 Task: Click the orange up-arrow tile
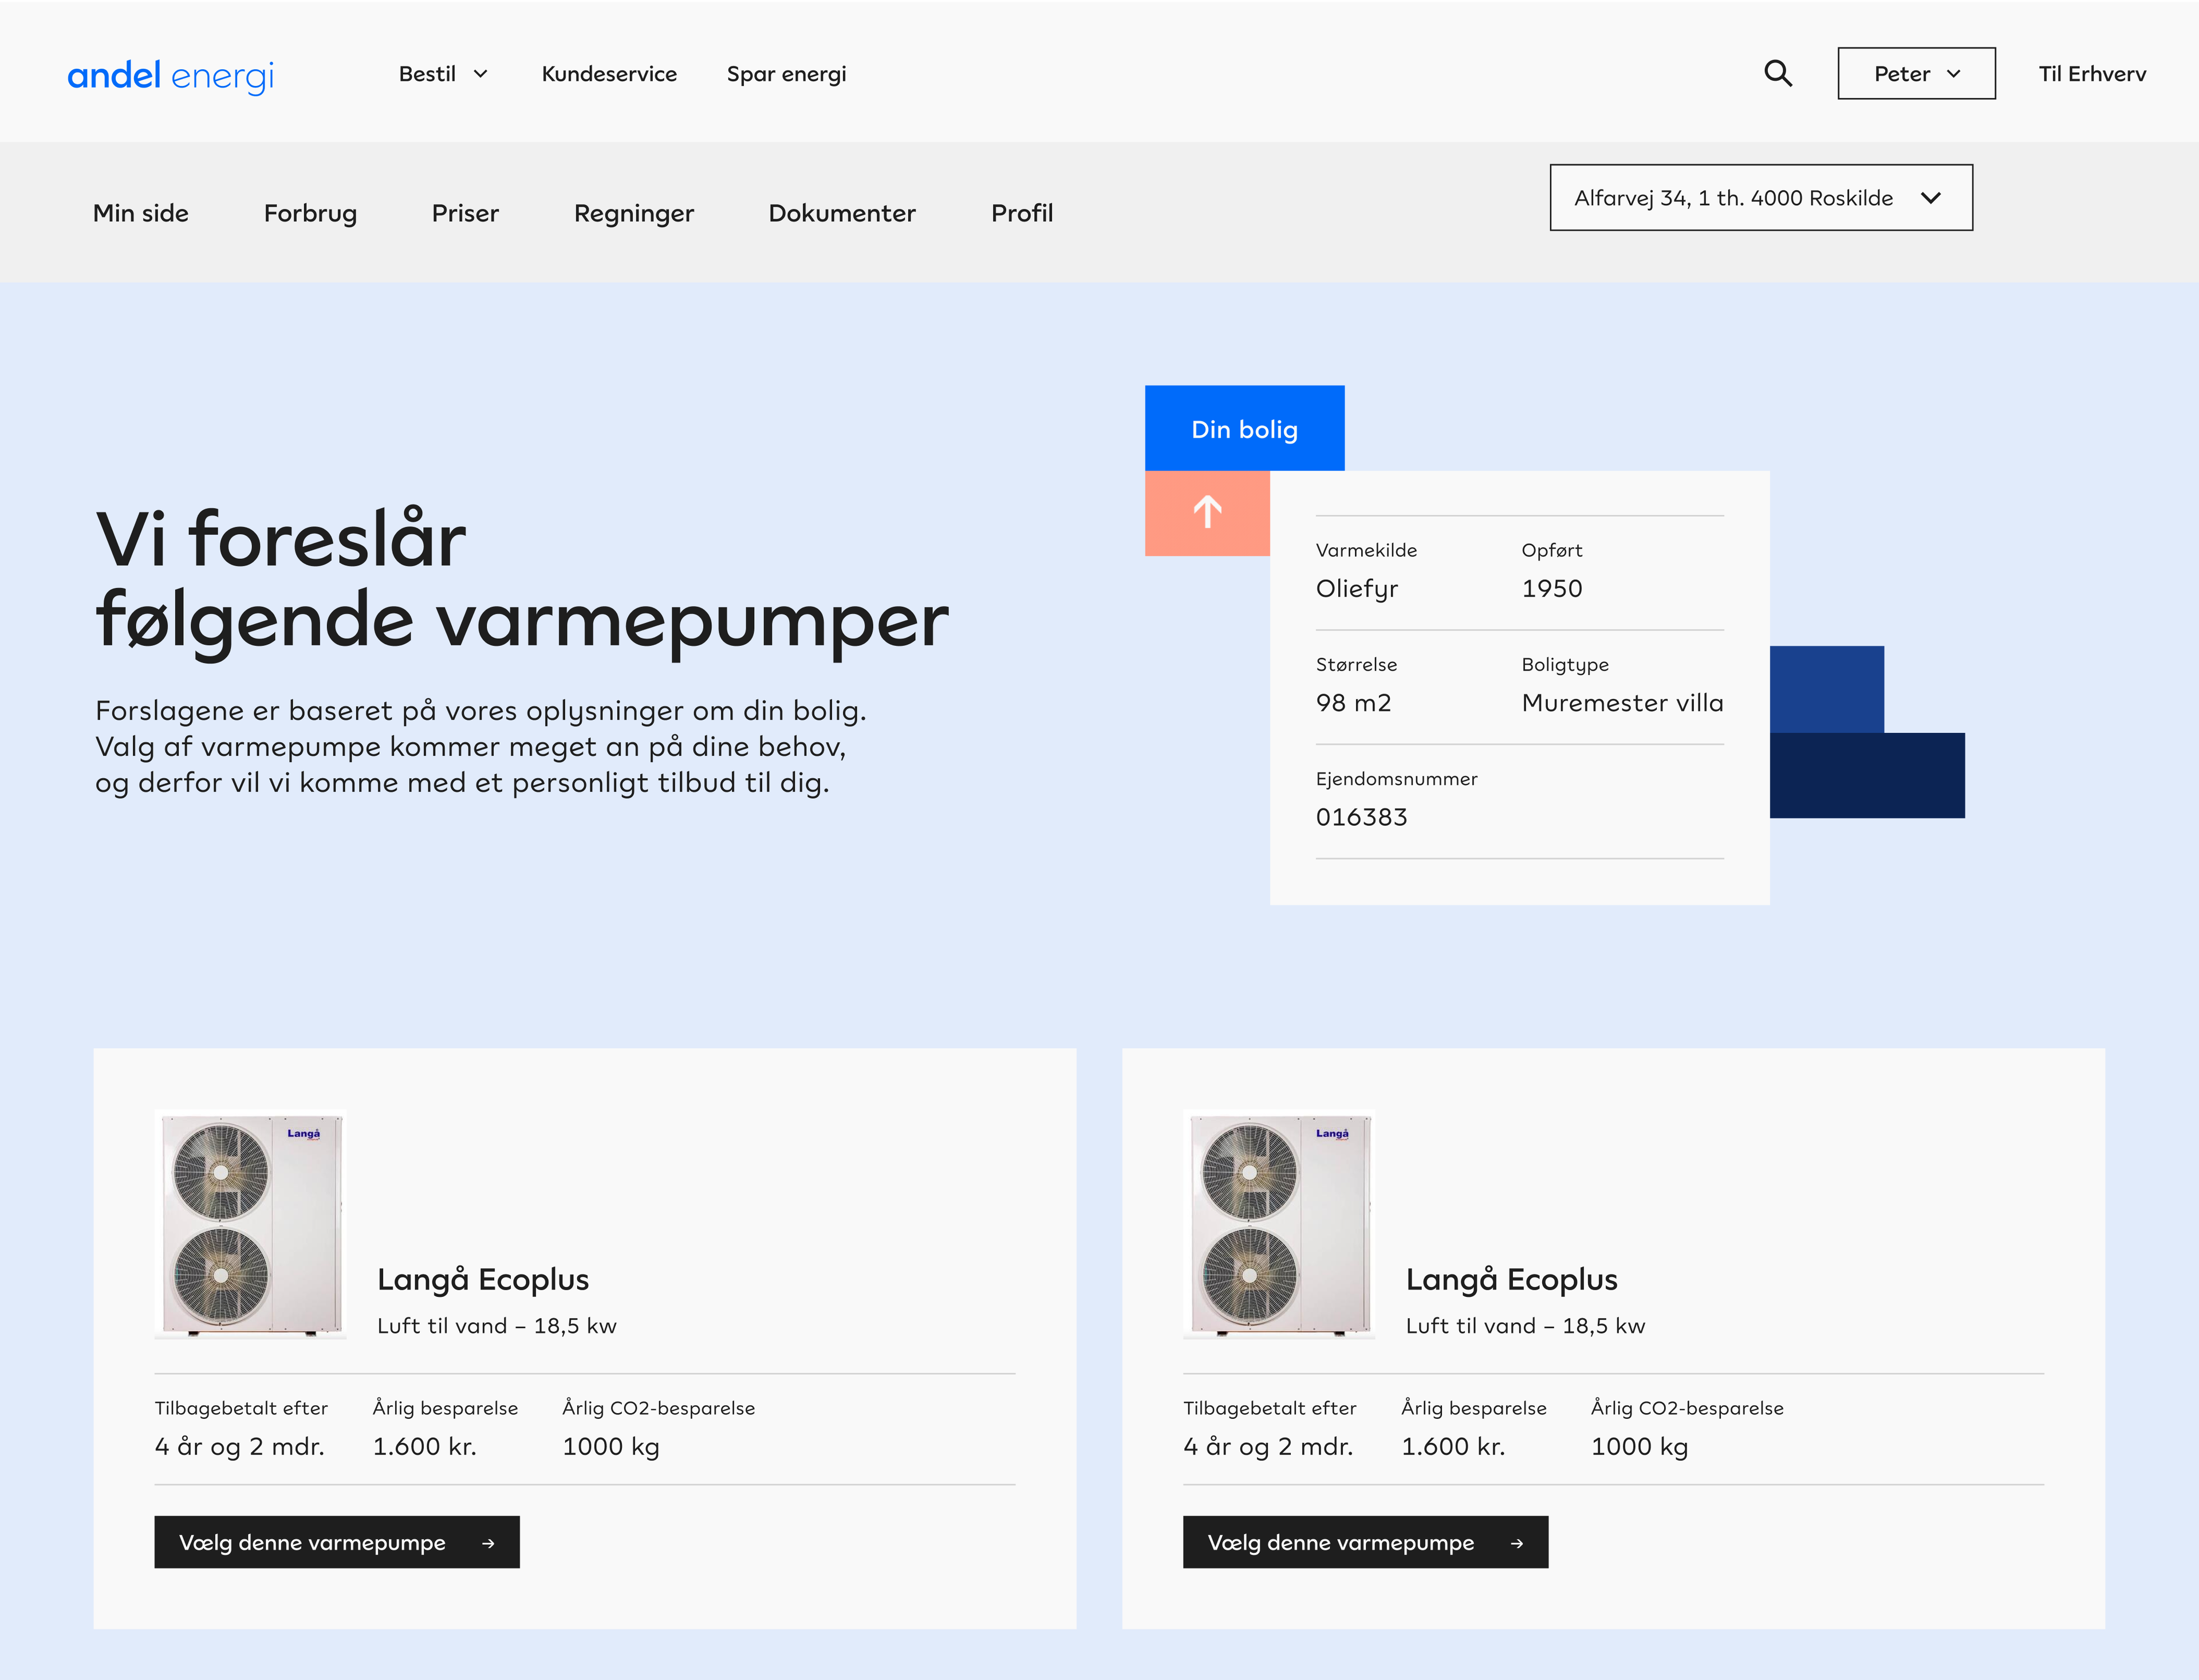click(x=1207, y=513)
